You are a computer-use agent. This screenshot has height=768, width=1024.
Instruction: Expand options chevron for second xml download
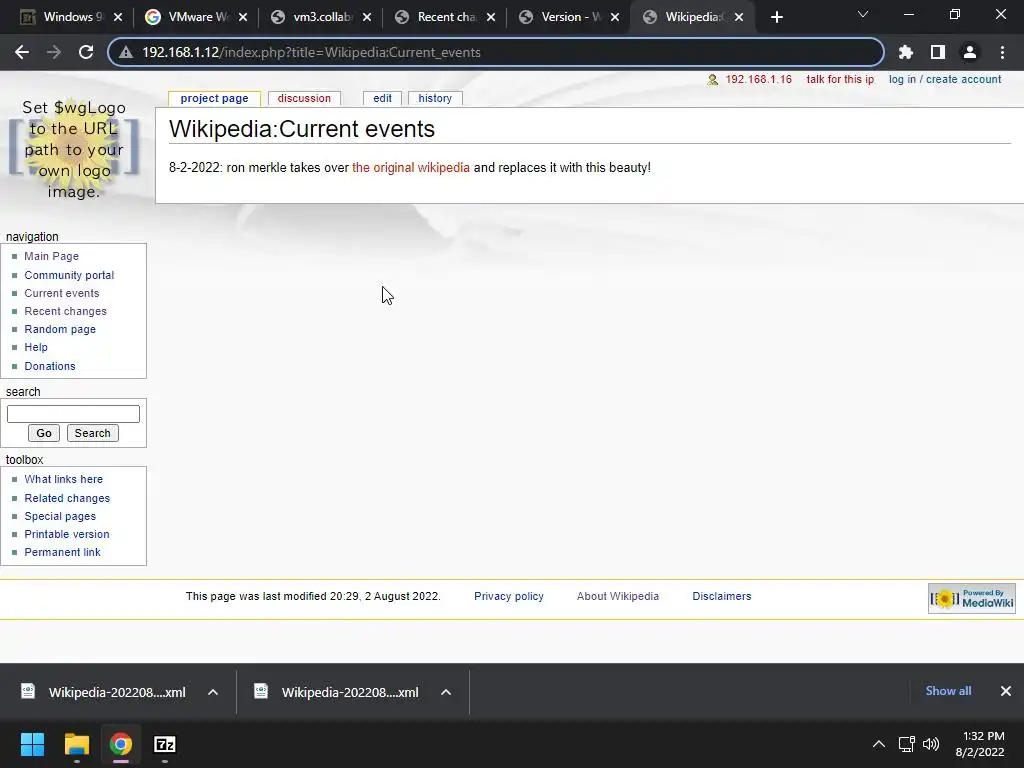[x=446, y=692]
